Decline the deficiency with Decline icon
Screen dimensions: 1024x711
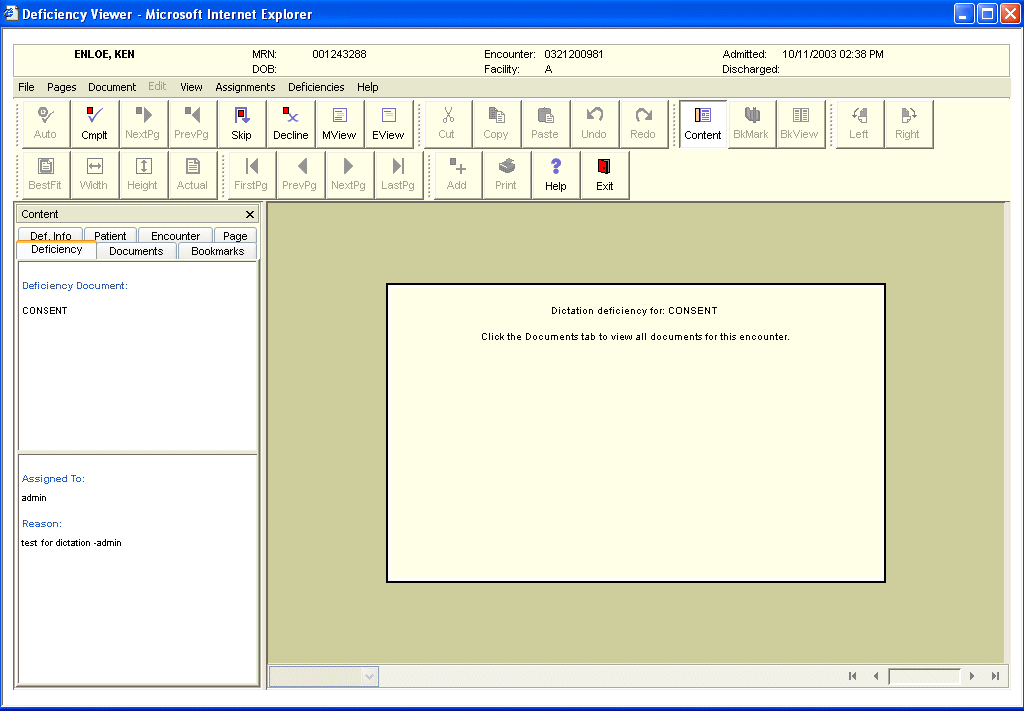click(291, 124)
